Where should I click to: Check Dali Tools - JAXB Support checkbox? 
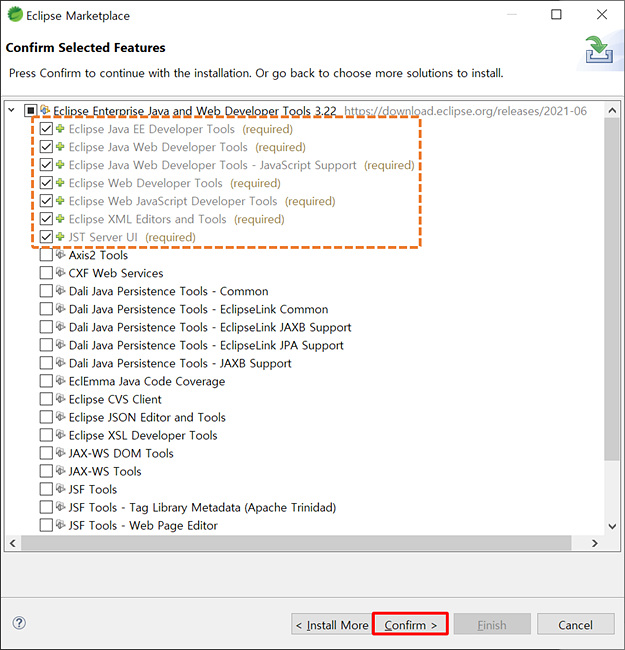tap(46, 363)
